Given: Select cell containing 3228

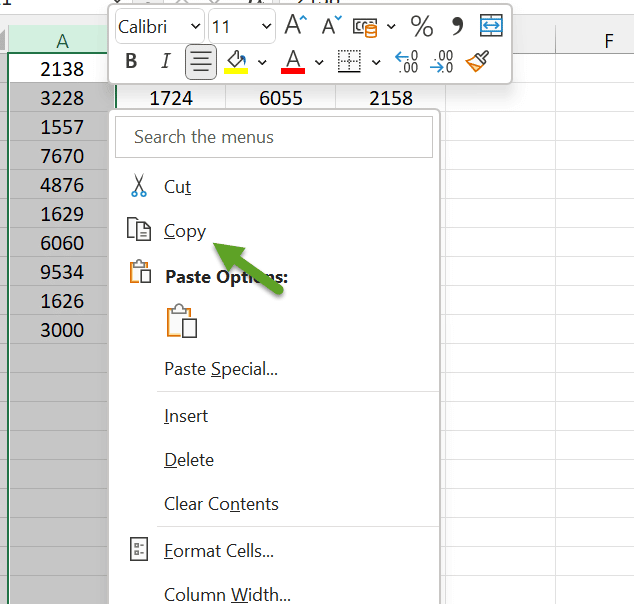Looking at the screenshot, I should (58, 97).
